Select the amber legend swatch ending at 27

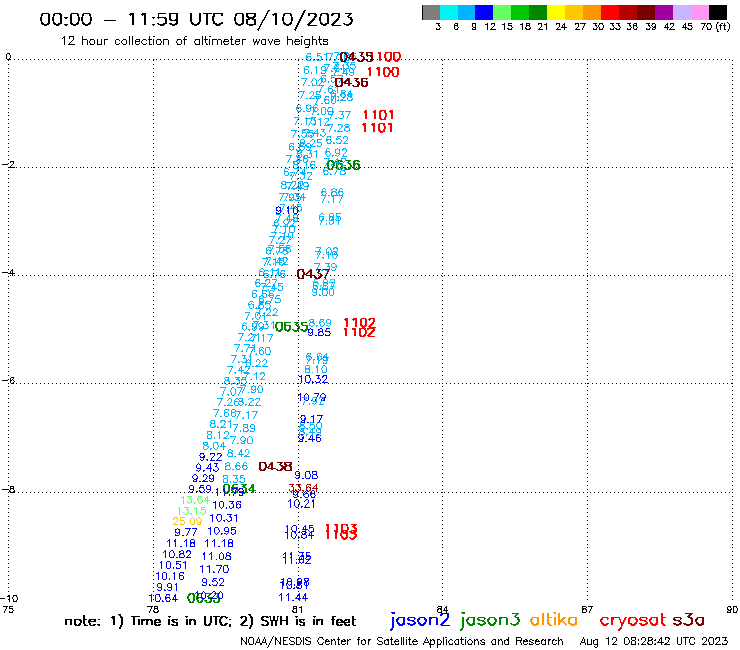coord(574,12)
